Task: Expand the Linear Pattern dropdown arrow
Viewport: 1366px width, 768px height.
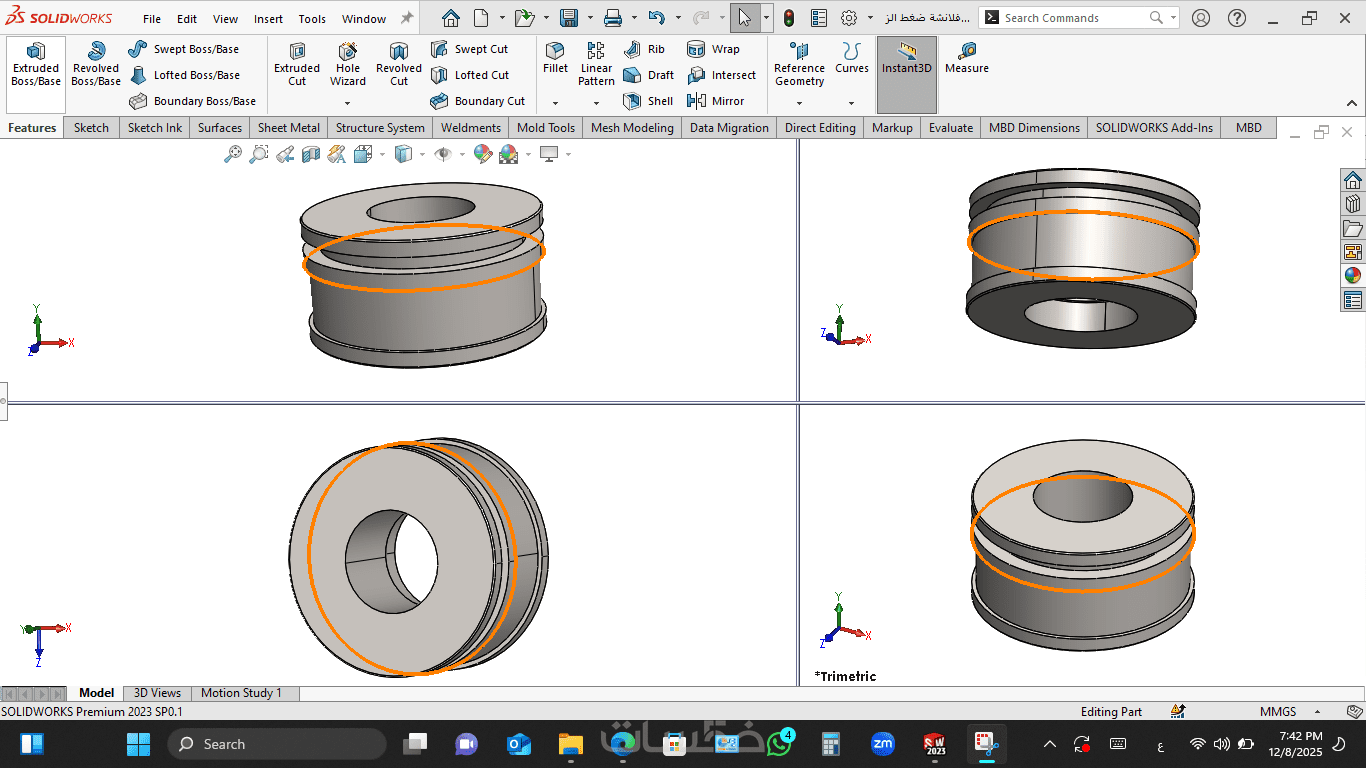Action: click(x=596, y=103)
